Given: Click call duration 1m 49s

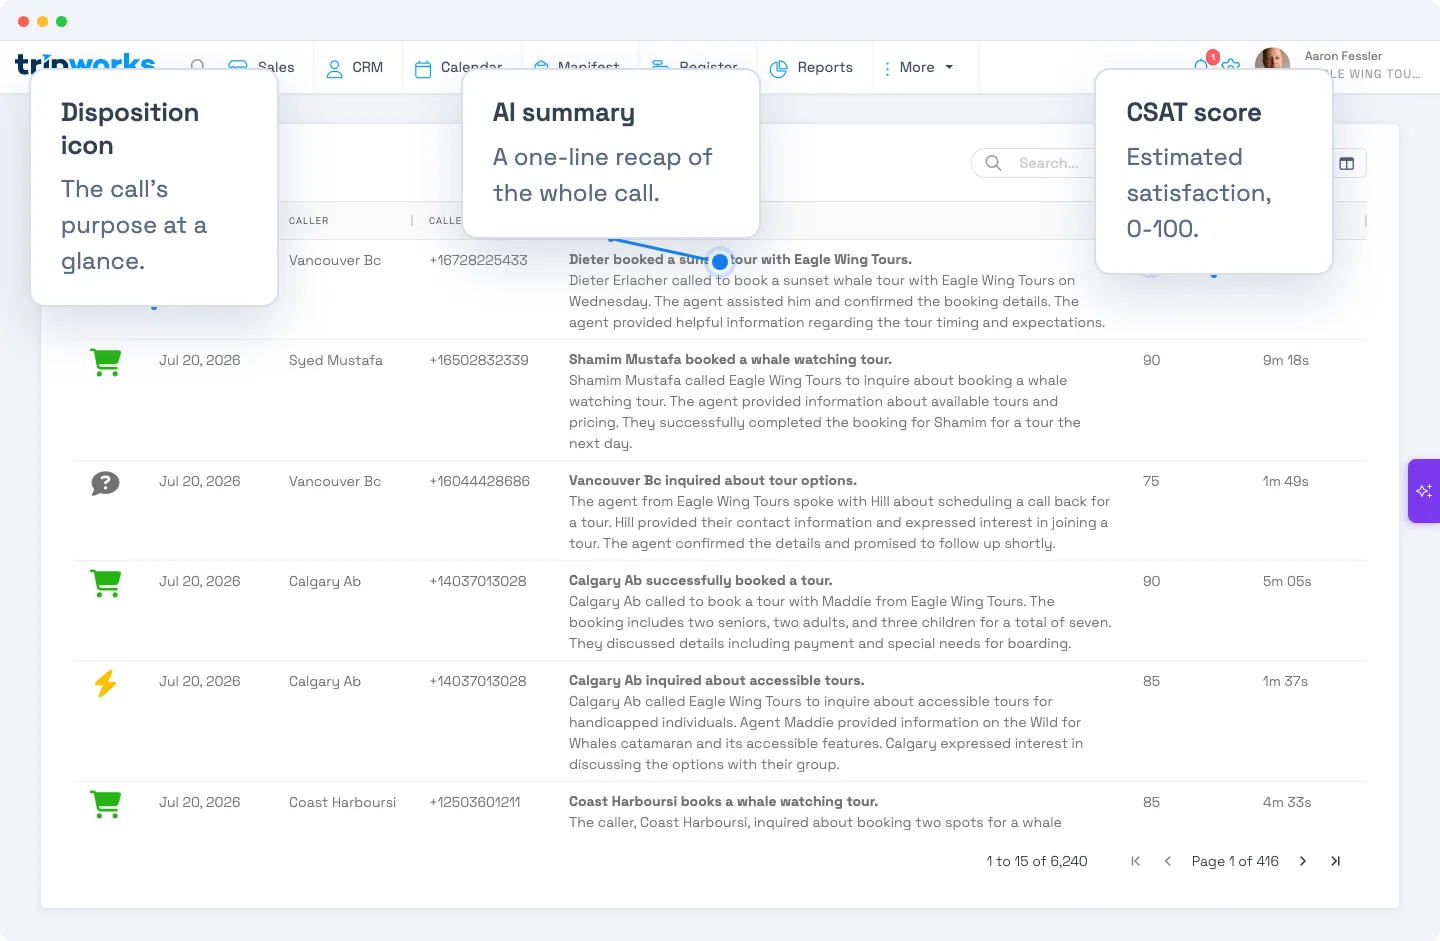Looking at the screenshot, I should coord(1286,481).
